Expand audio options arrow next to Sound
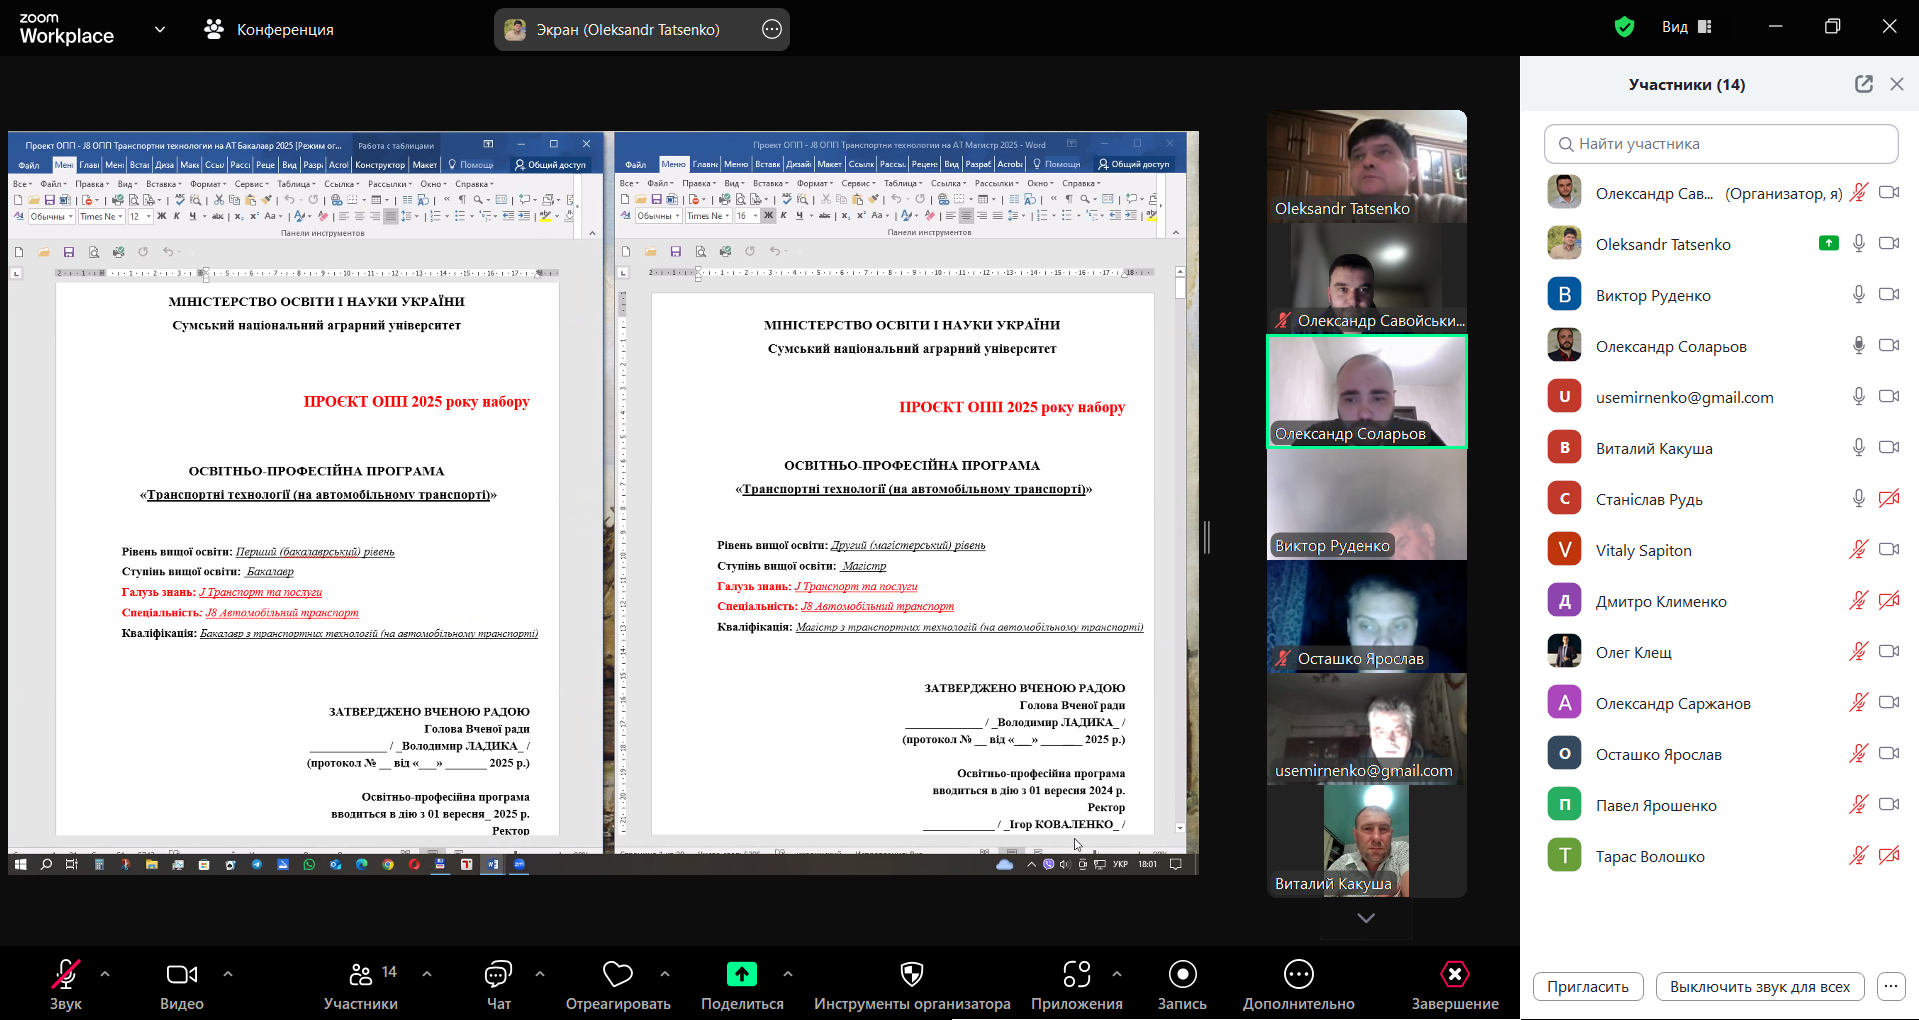The height and width of the screenshot is (1020, 1919). coord(105,973)
